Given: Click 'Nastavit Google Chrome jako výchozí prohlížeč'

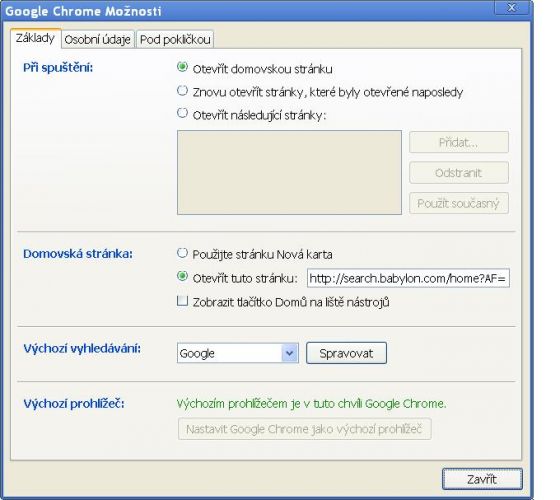Looking at the screenshot, I should (x=305, y=429).
